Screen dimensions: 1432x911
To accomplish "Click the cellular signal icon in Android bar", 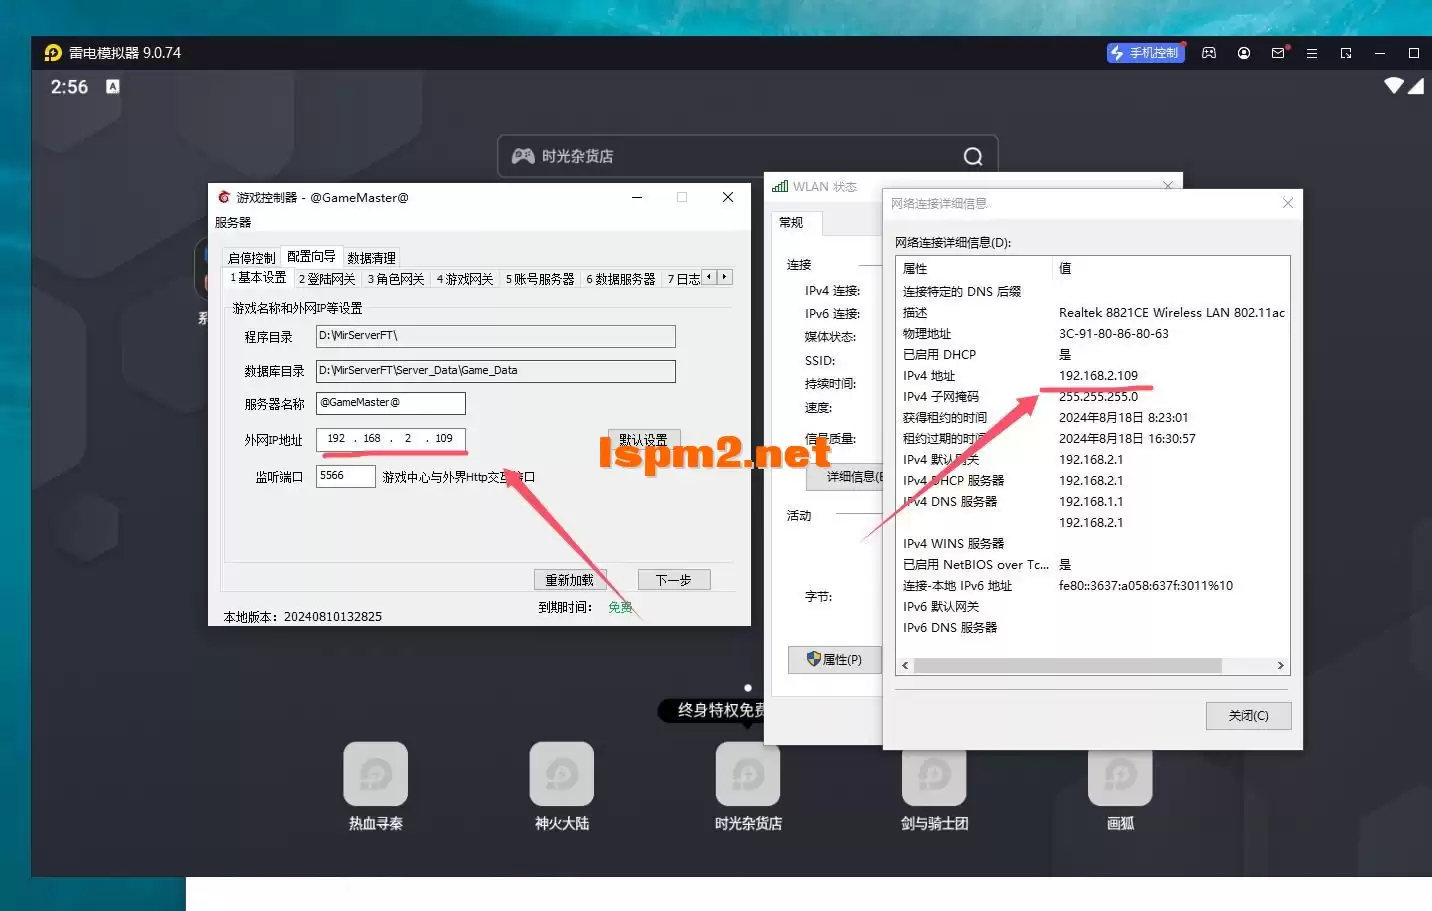I will click(x=1416, y=86).
